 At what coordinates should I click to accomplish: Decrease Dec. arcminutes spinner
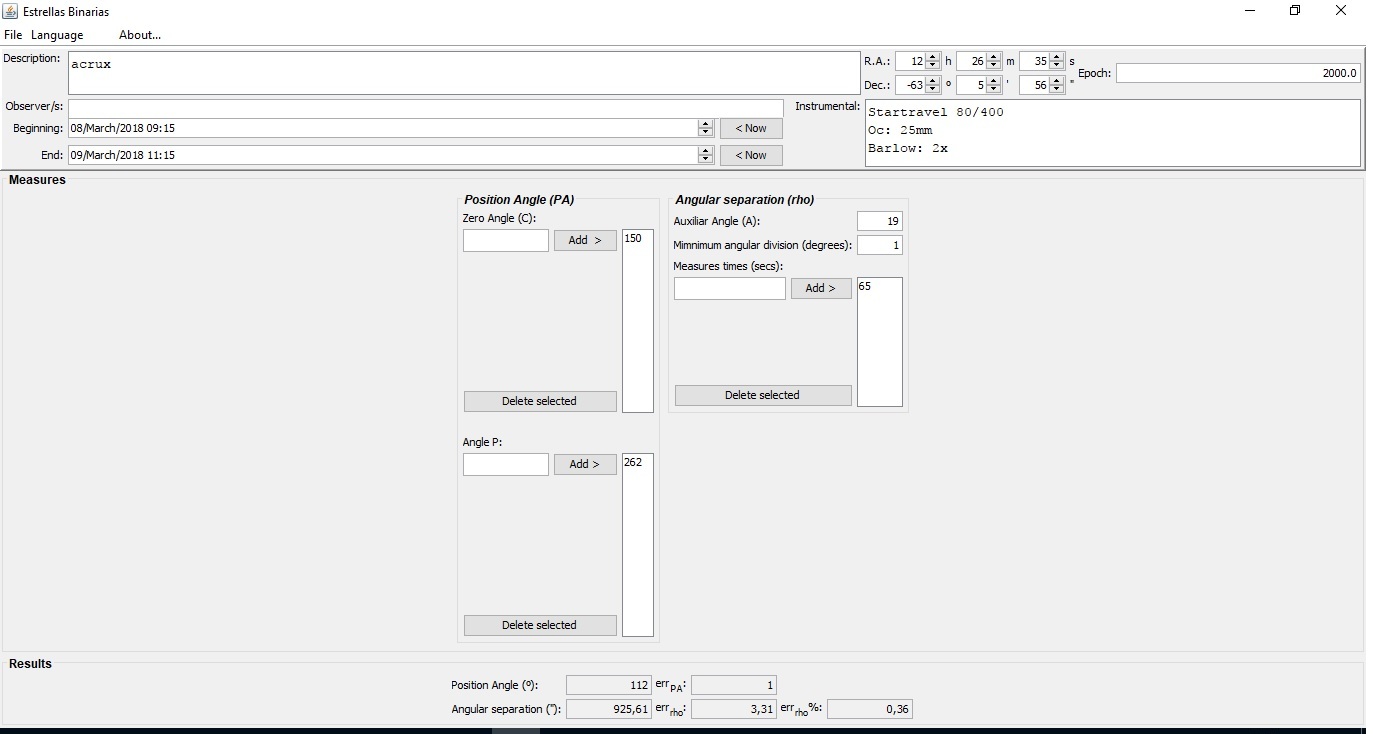click(x=994, y=89)
